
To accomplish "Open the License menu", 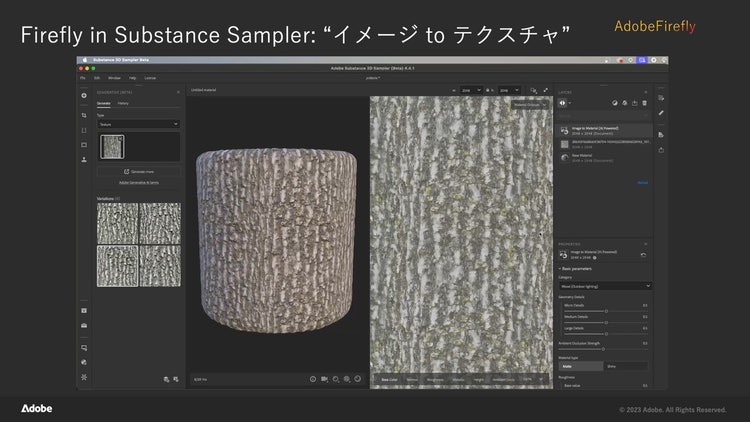I will point(150,78).
